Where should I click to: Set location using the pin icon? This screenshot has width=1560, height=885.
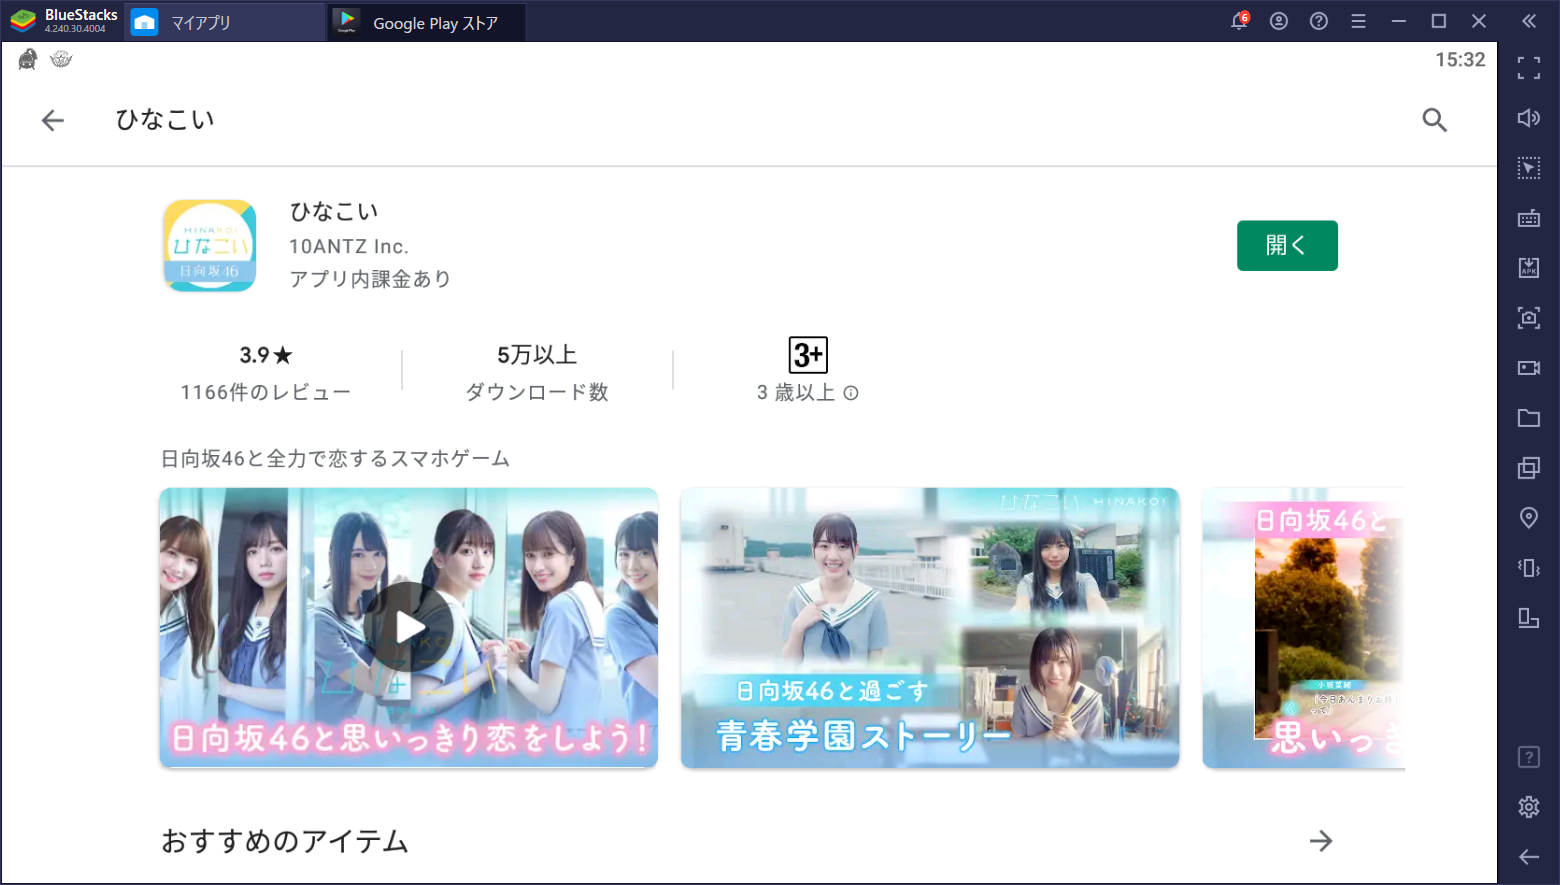click(1529, 518)
